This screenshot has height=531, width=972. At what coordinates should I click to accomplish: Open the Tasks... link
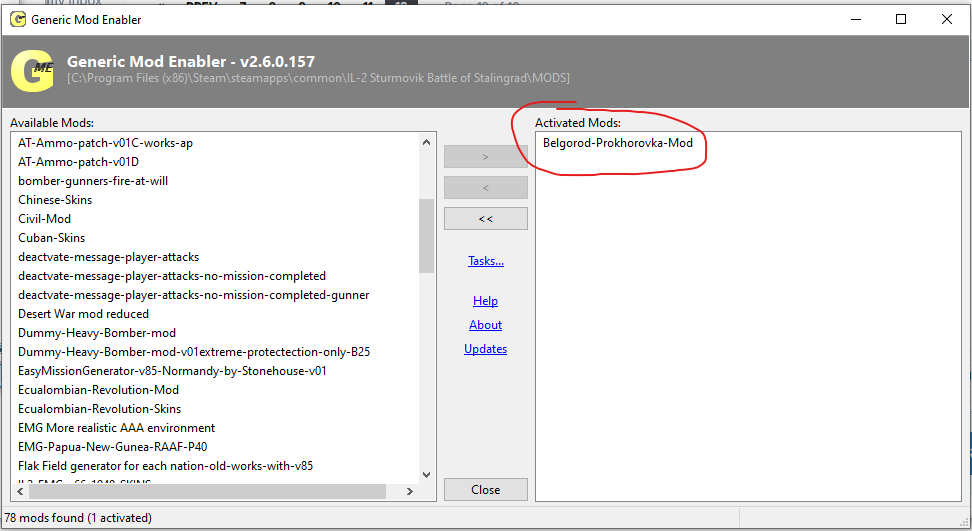click(x=486, y=261)
